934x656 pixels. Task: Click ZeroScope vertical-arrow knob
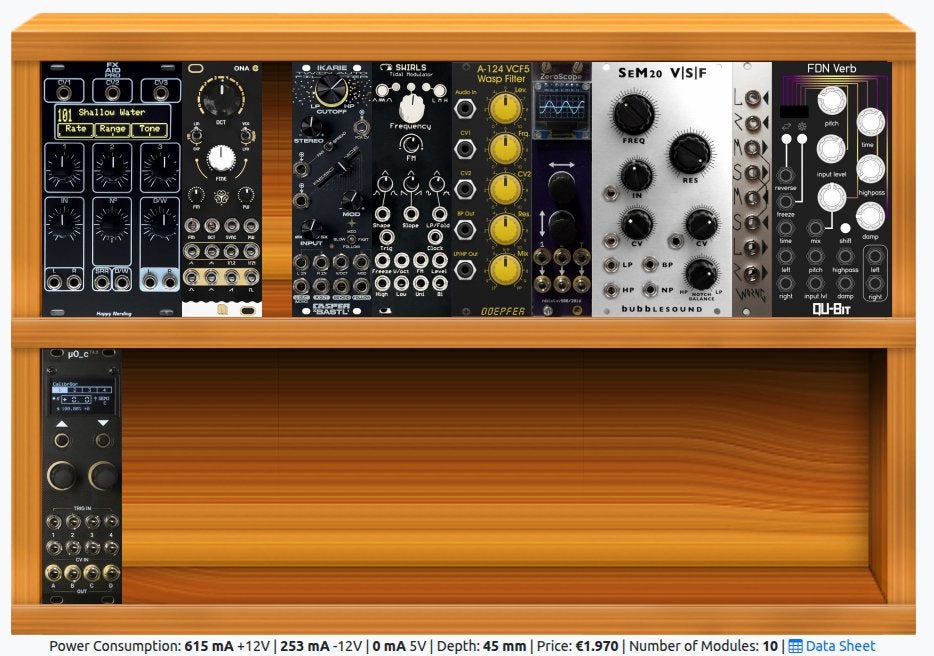(x=562, y=224)
